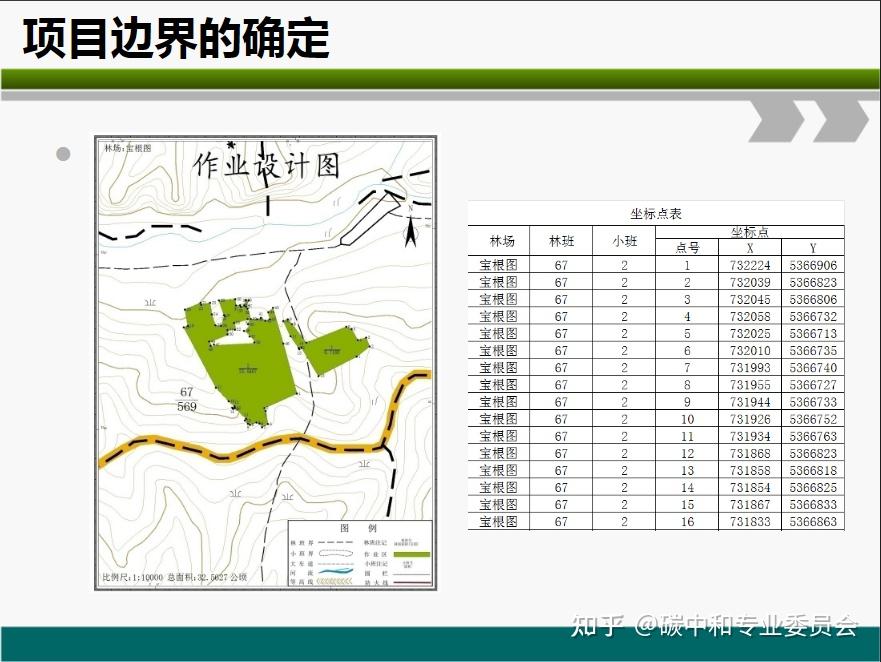Image resolution: width=881 pixels, height=662 pixels.
Task: Click the right gray chevron arrow decoration
Action: 841,121
